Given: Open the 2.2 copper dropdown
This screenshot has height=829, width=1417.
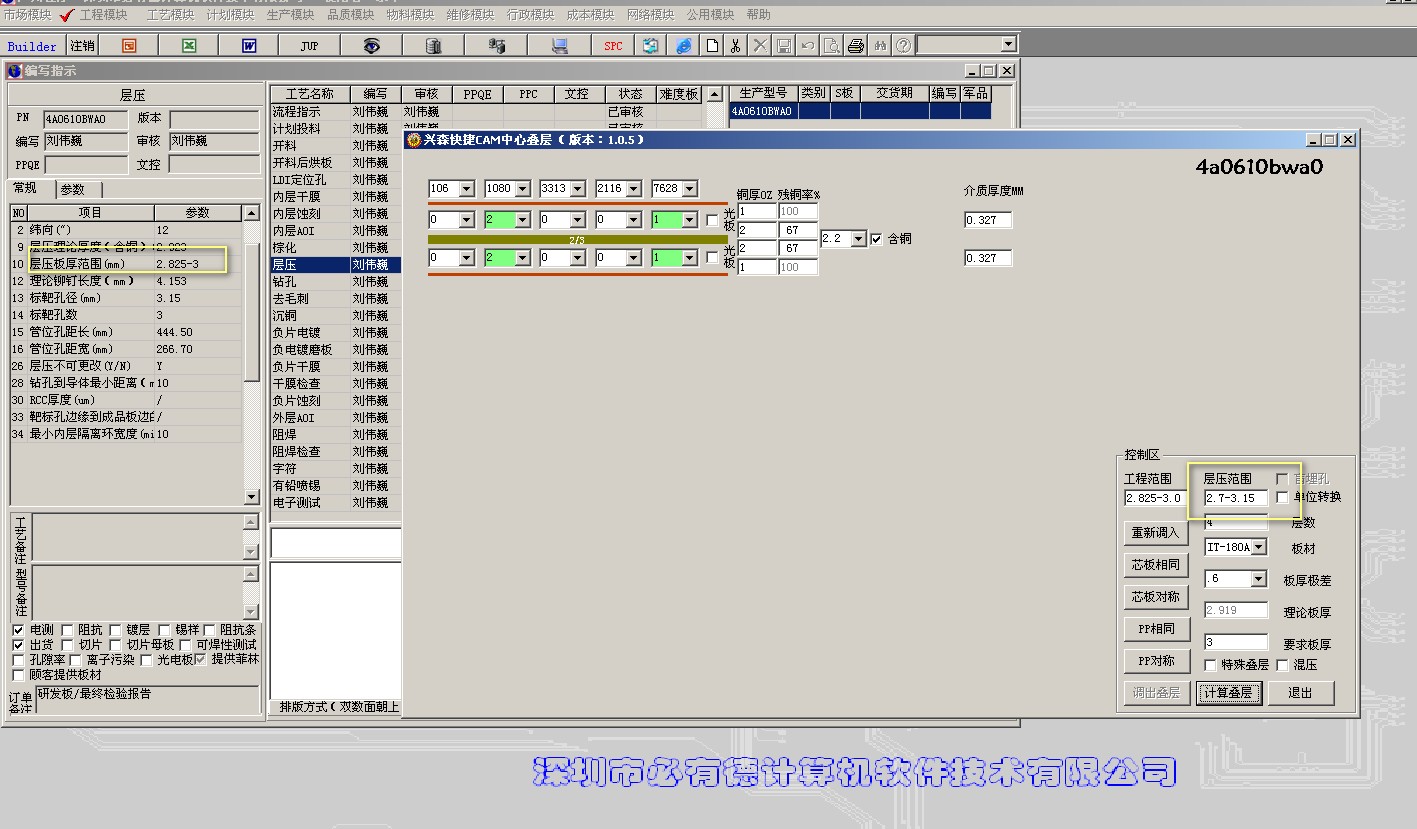Looking at the screenshot, I should tap(859, 239).
